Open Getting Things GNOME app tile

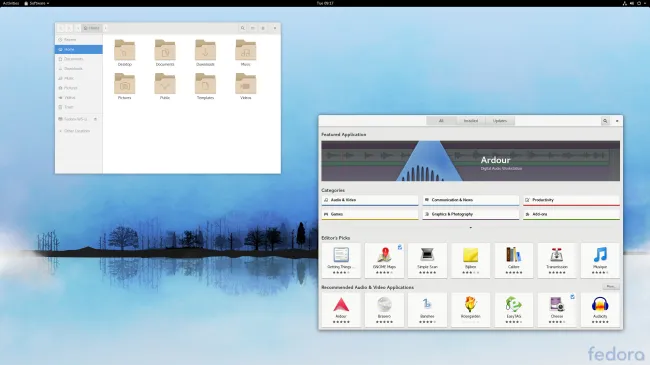tap(341, 260)
